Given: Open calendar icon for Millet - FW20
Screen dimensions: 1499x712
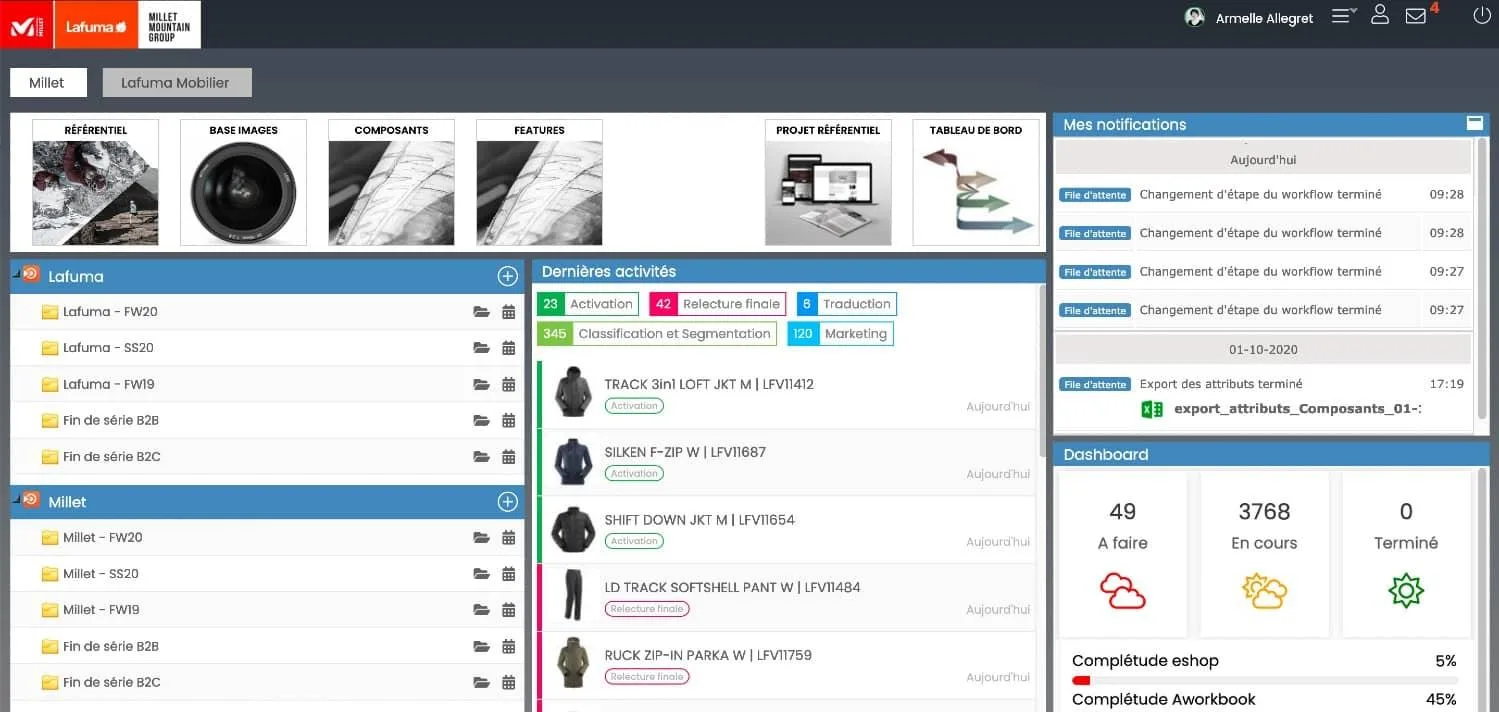Looking at the screenshot, I should (508, 538).
